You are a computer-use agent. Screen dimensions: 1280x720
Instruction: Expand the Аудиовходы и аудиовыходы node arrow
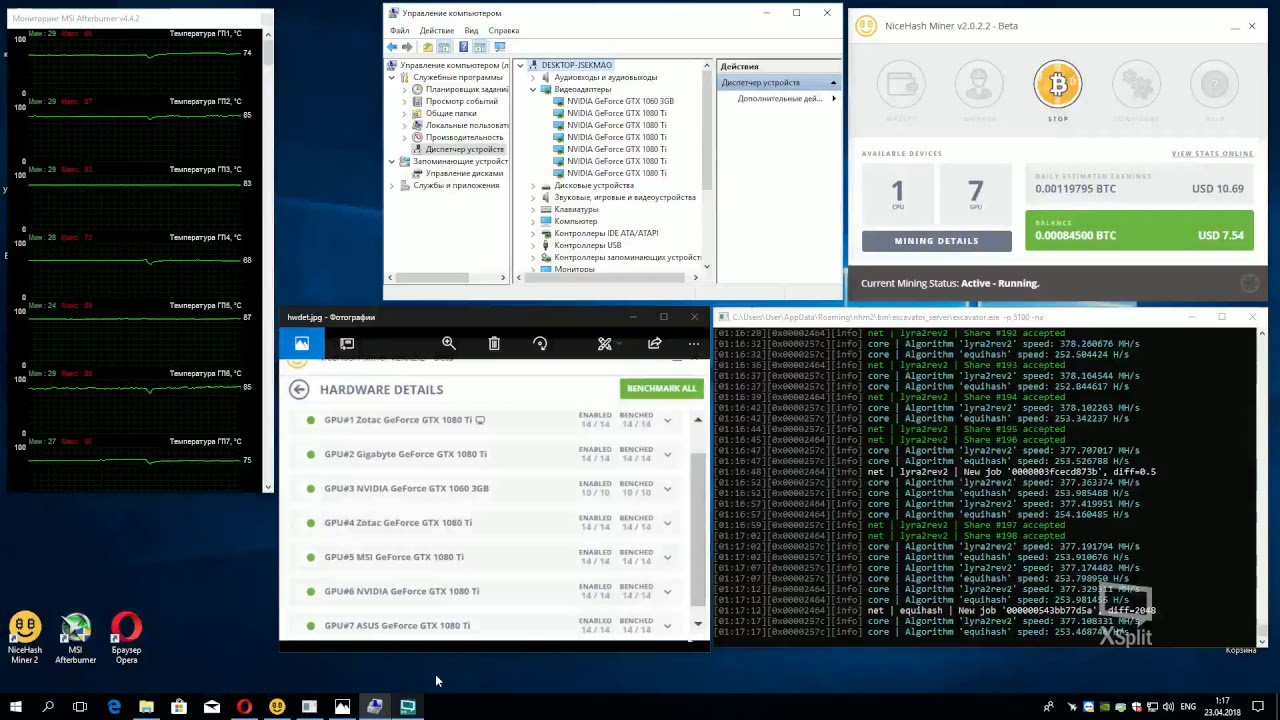(533, 77)
